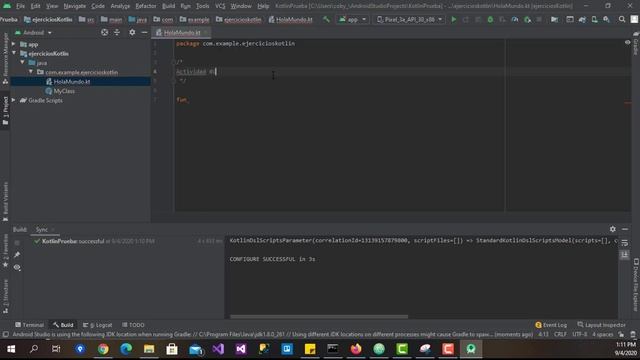Click the green Run app button
Image resolution: width=640 pixels, height=360 pixels.
(x=453, y=19)
